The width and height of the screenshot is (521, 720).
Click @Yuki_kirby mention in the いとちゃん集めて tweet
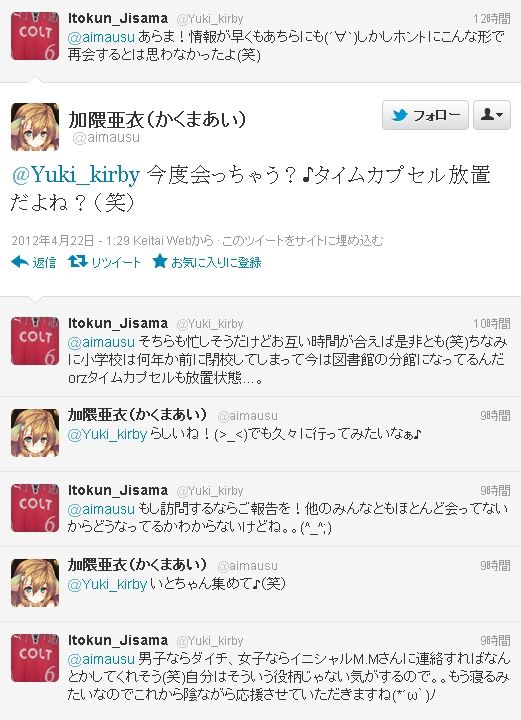pos(107,584)
